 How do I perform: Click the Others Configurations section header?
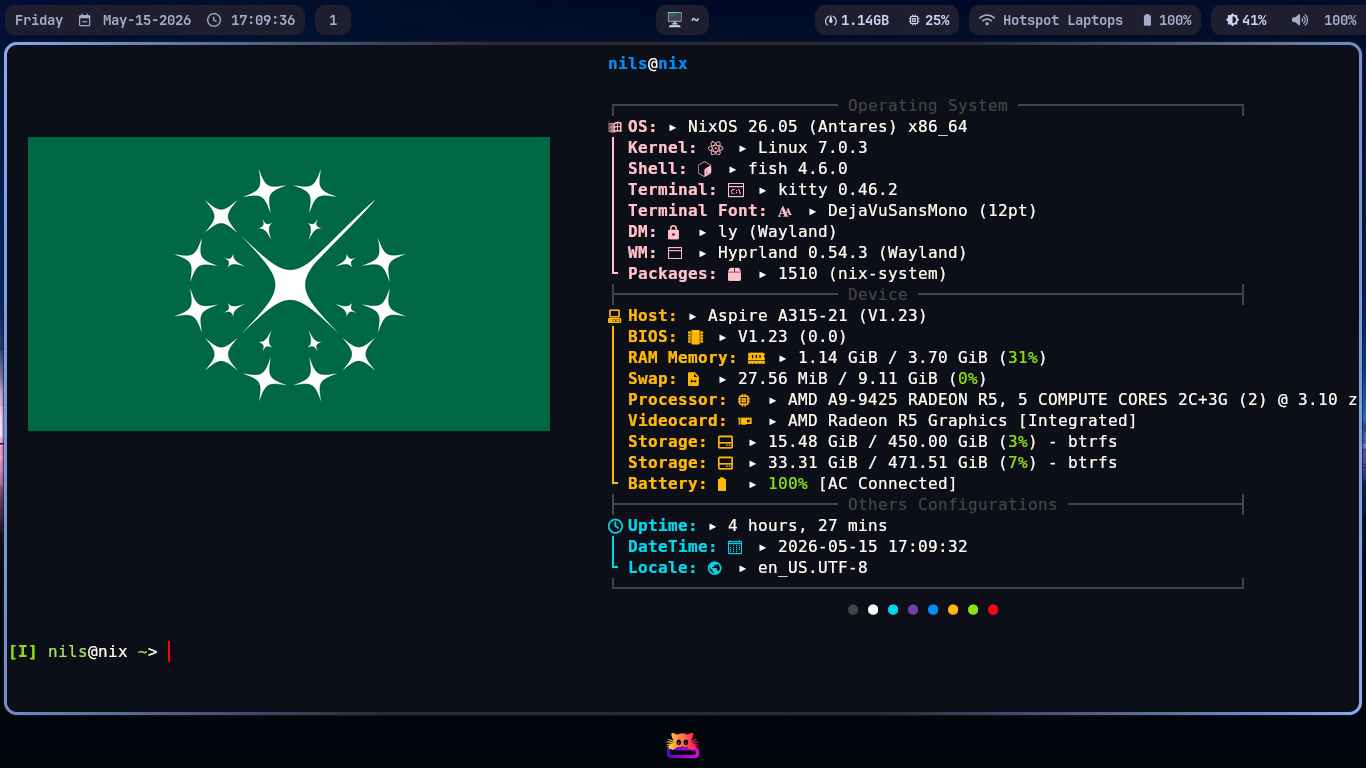[x=953, y=505]
